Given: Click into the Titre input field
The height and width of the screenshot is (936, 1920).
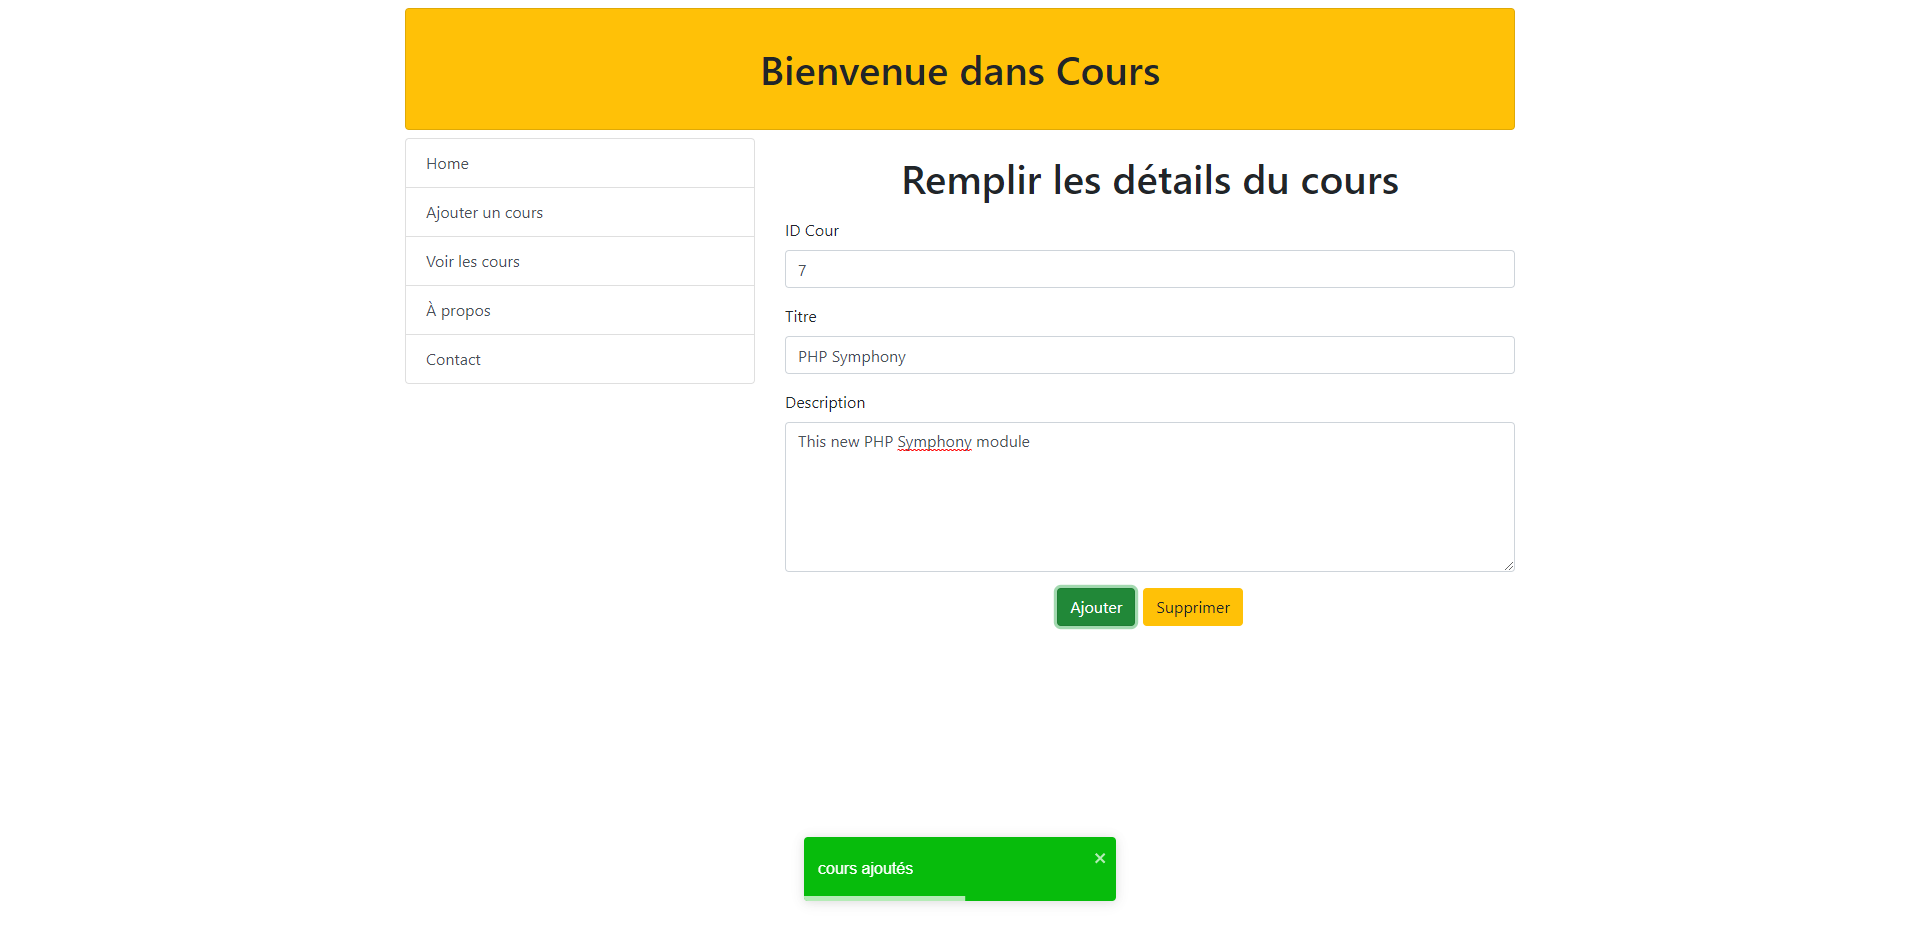Looking at the screenshot, I should 1149,356.
